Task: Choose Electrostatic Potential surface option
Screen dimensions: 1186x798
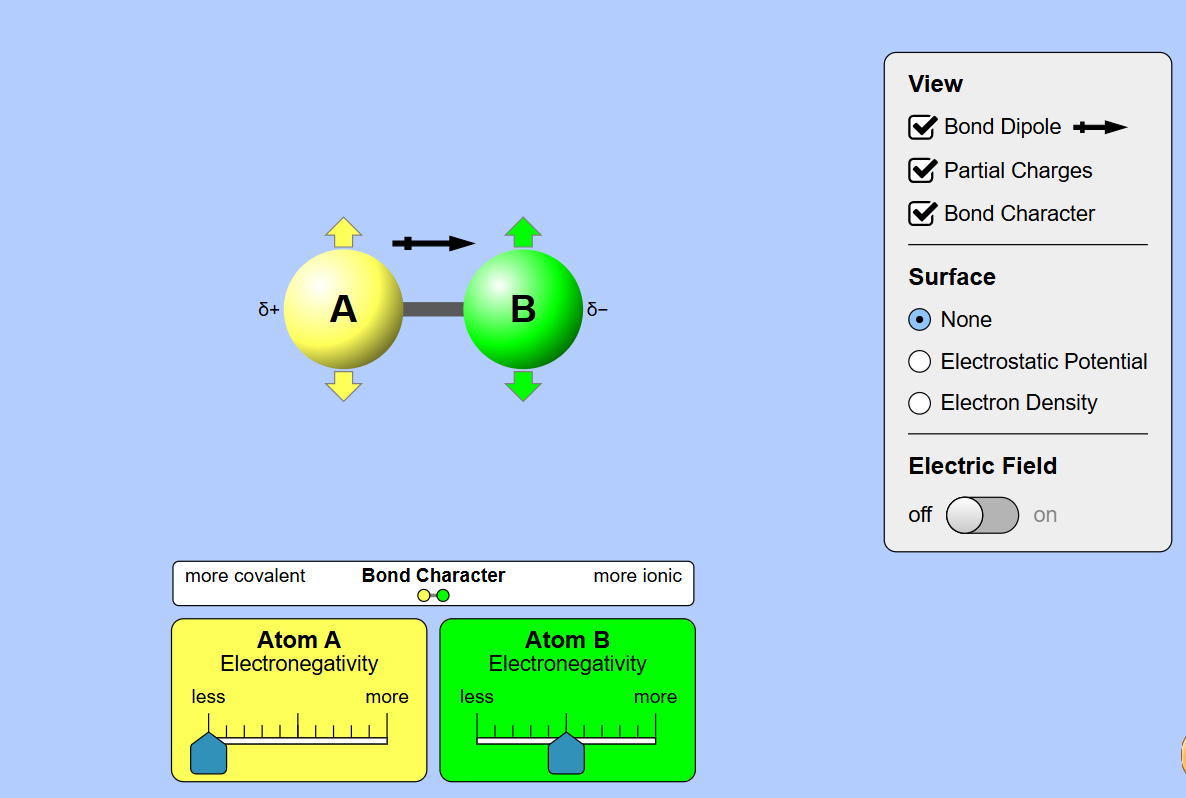Action: pos(919,362)
